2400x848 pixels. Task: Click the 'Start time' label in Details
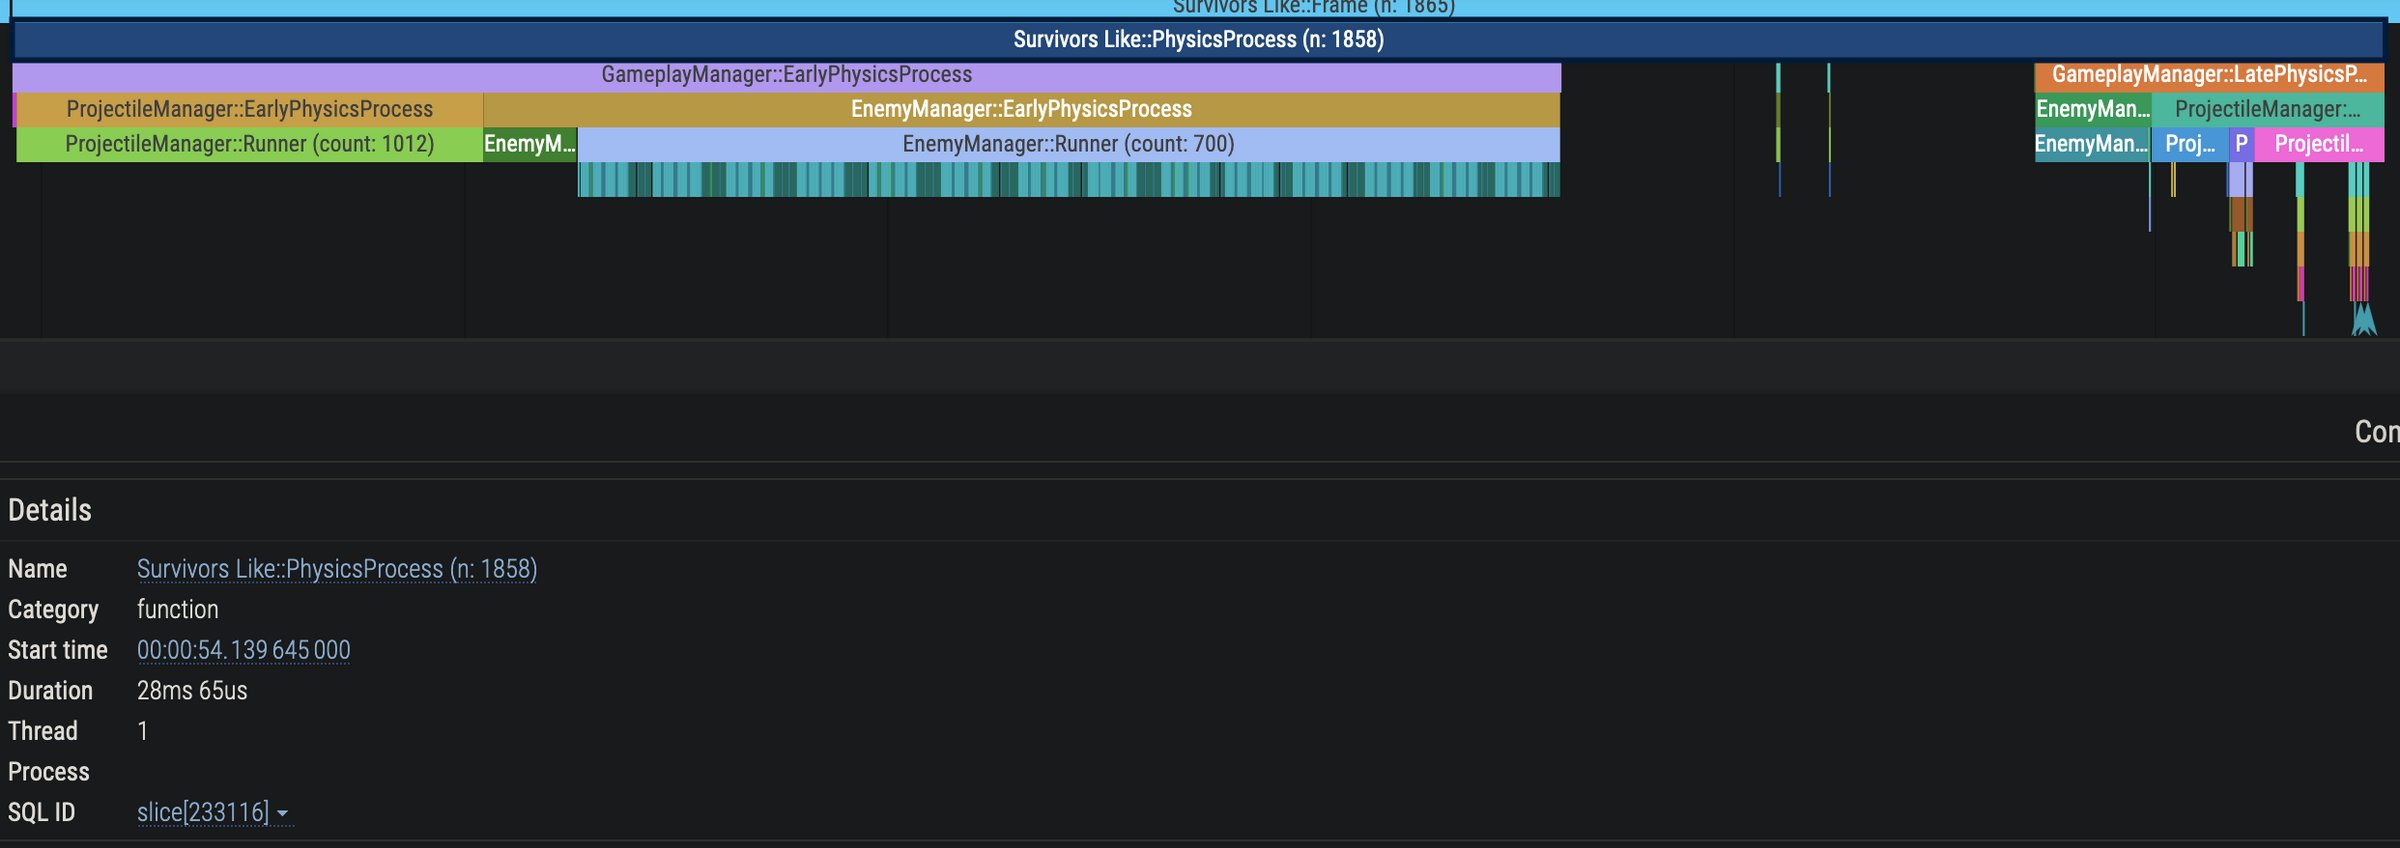point(57,650)
